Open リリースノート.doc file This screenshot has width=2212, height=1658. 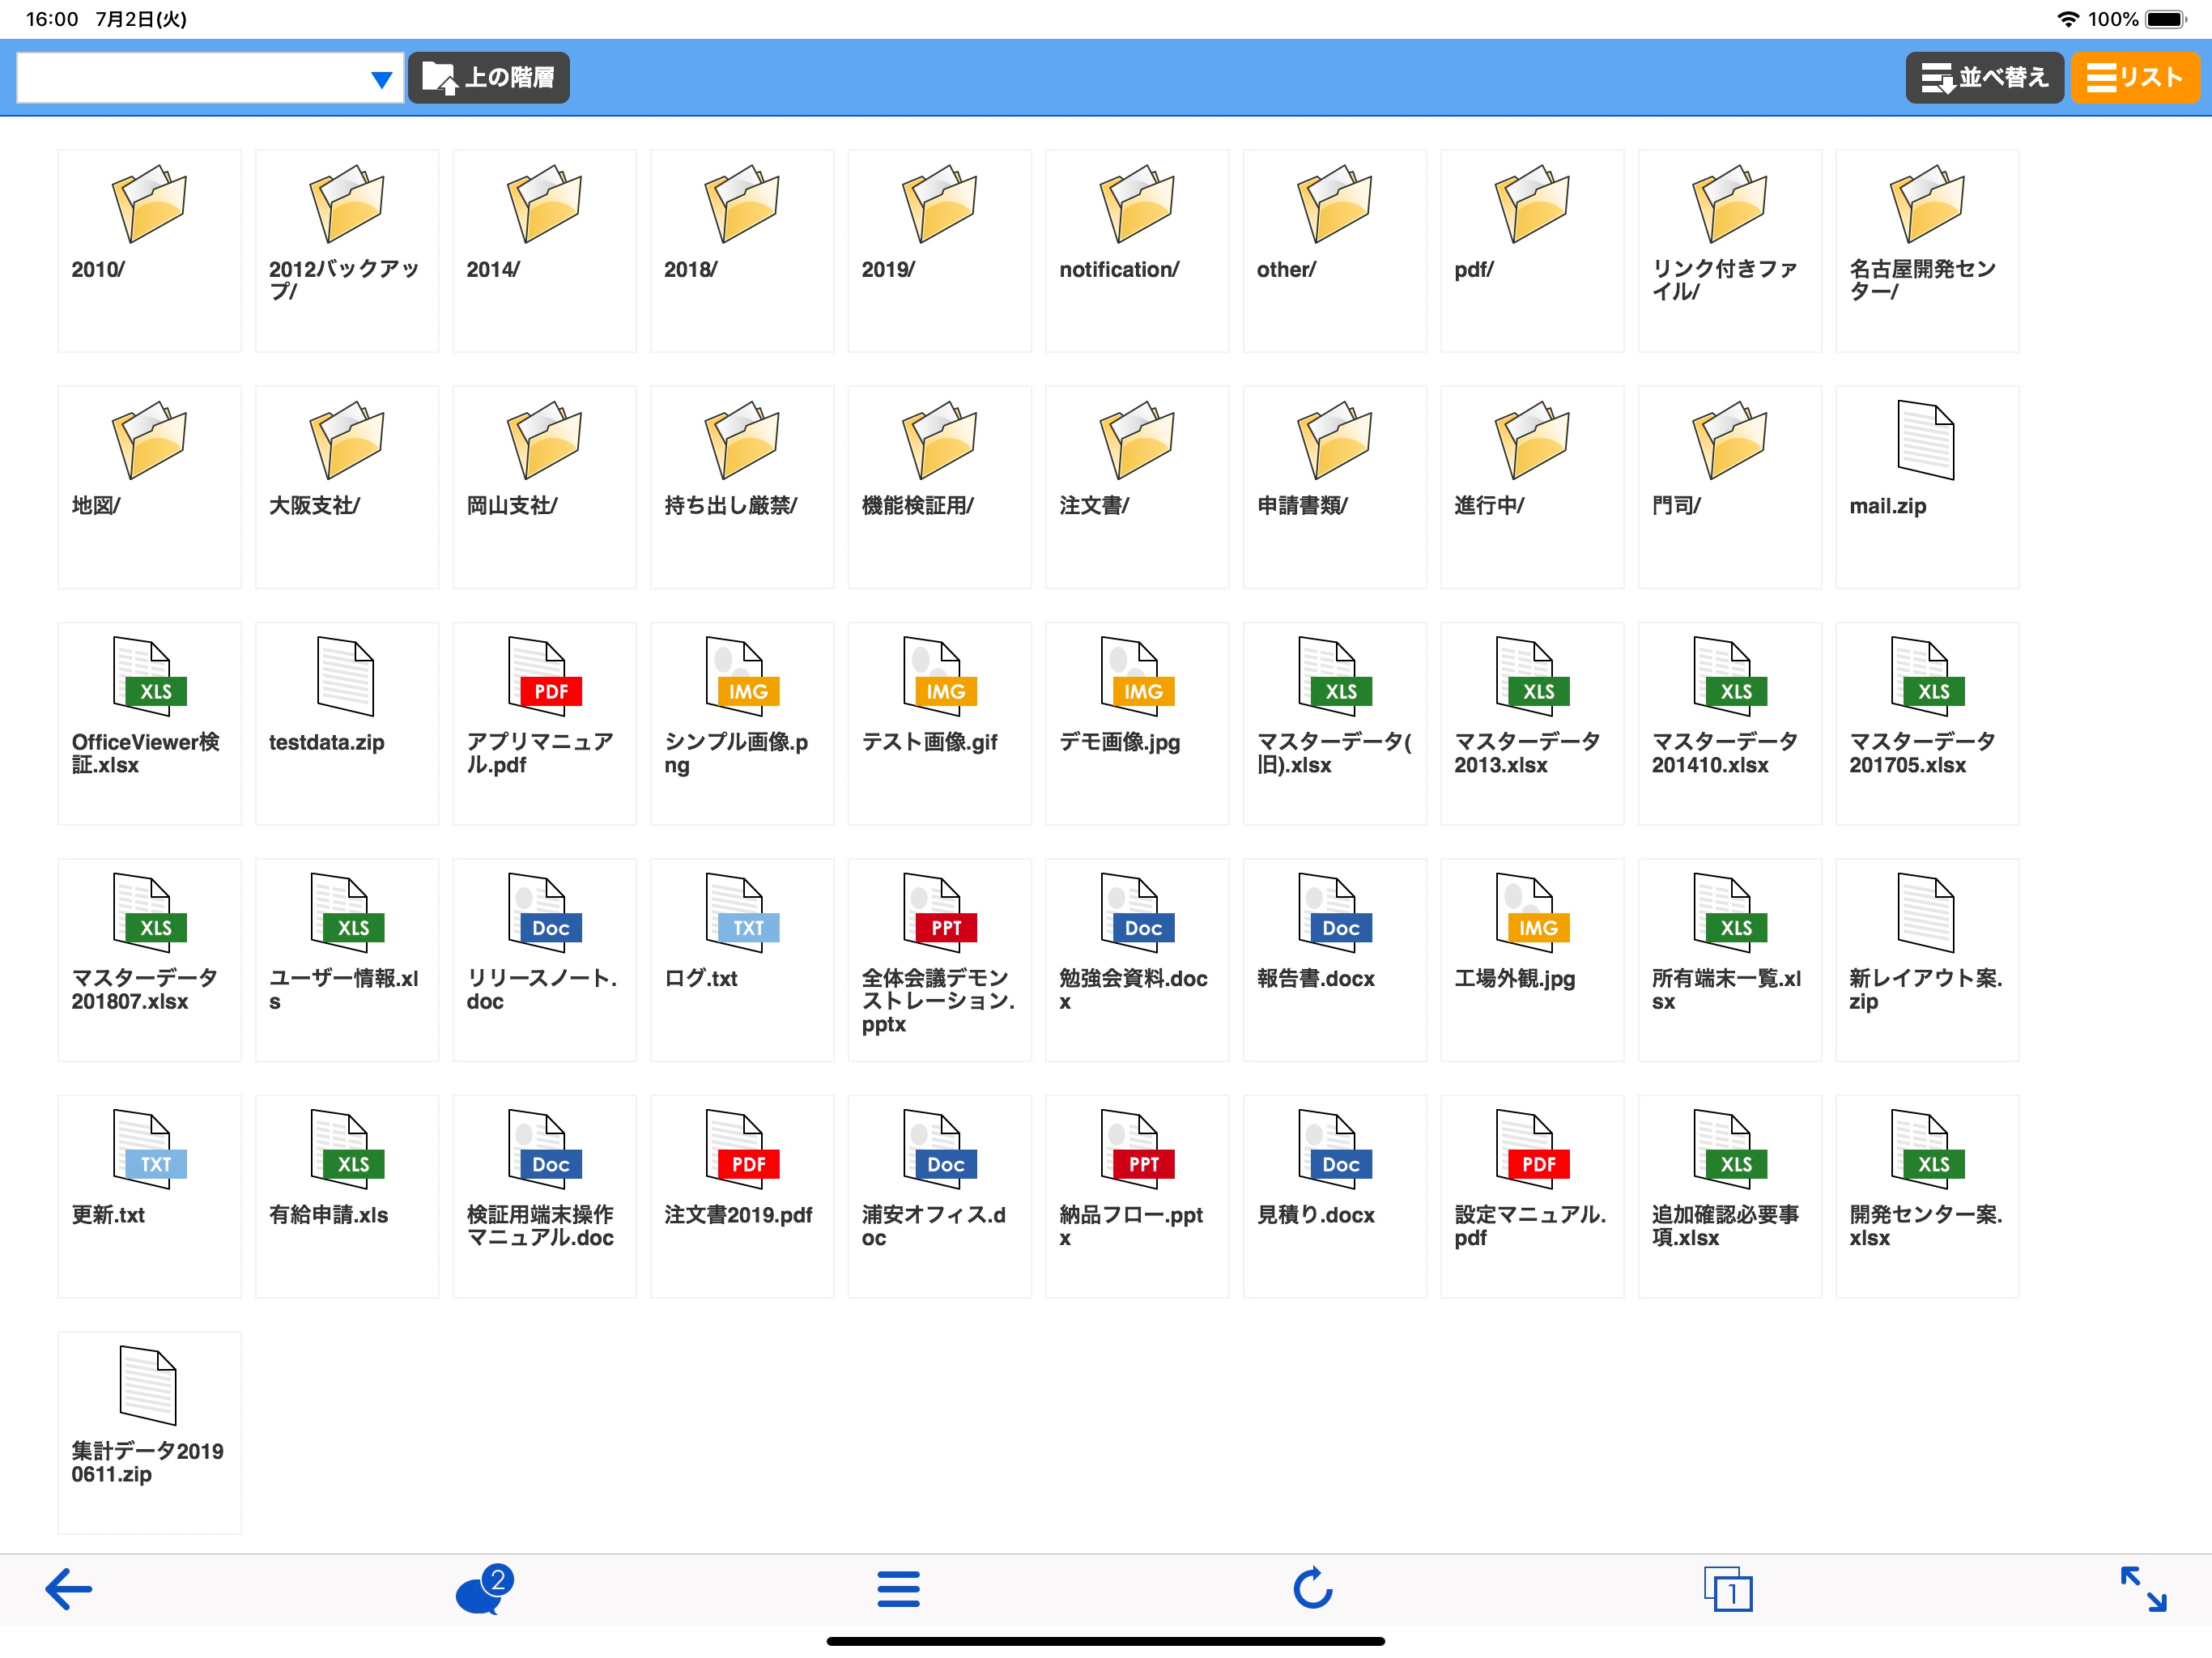pos(544,960)
